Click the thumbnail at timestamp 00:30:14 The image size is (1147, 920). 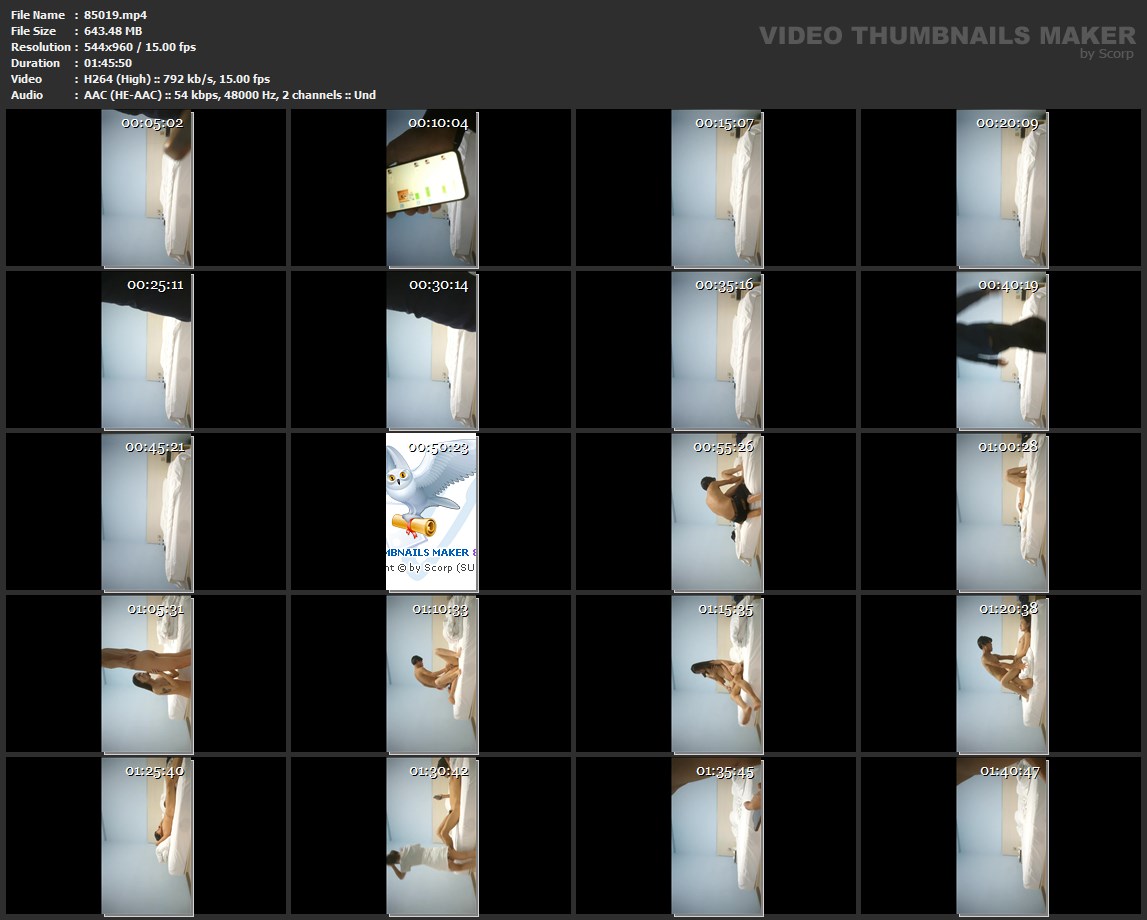(x=431, y=352)
